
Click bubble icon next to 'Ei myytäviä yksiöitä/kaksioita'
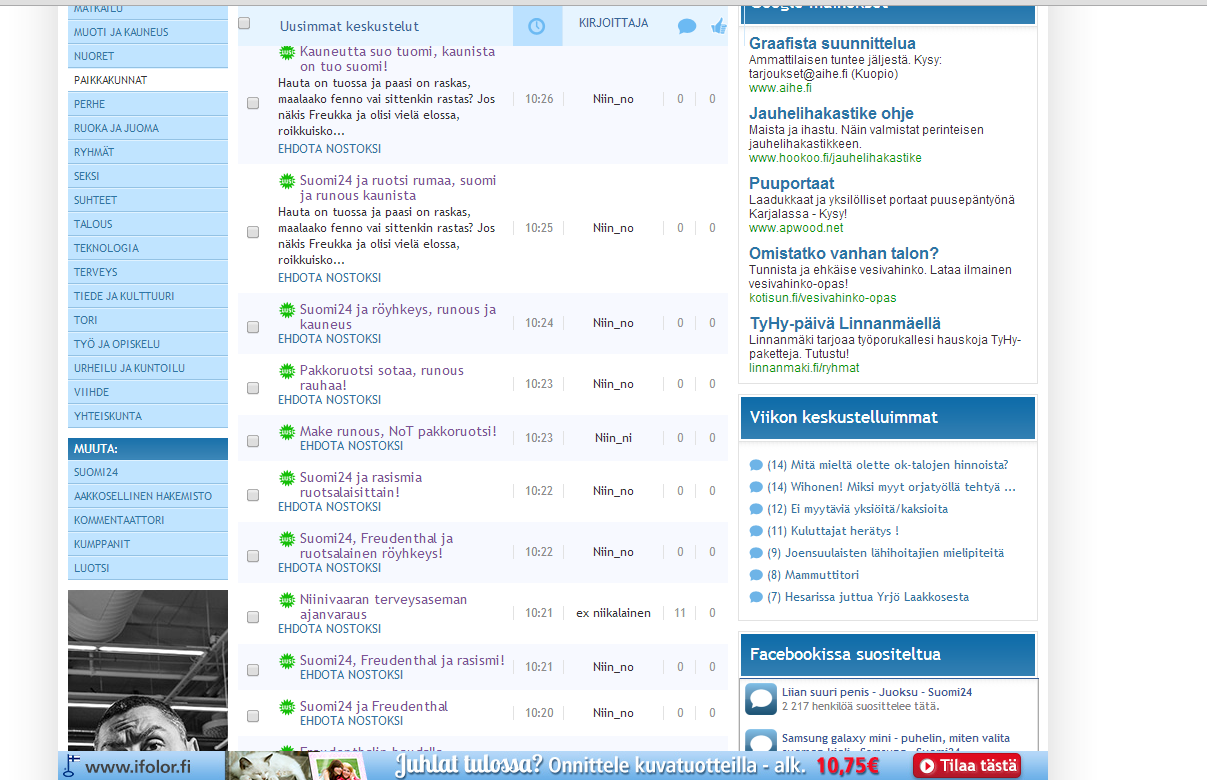point(756,509)
